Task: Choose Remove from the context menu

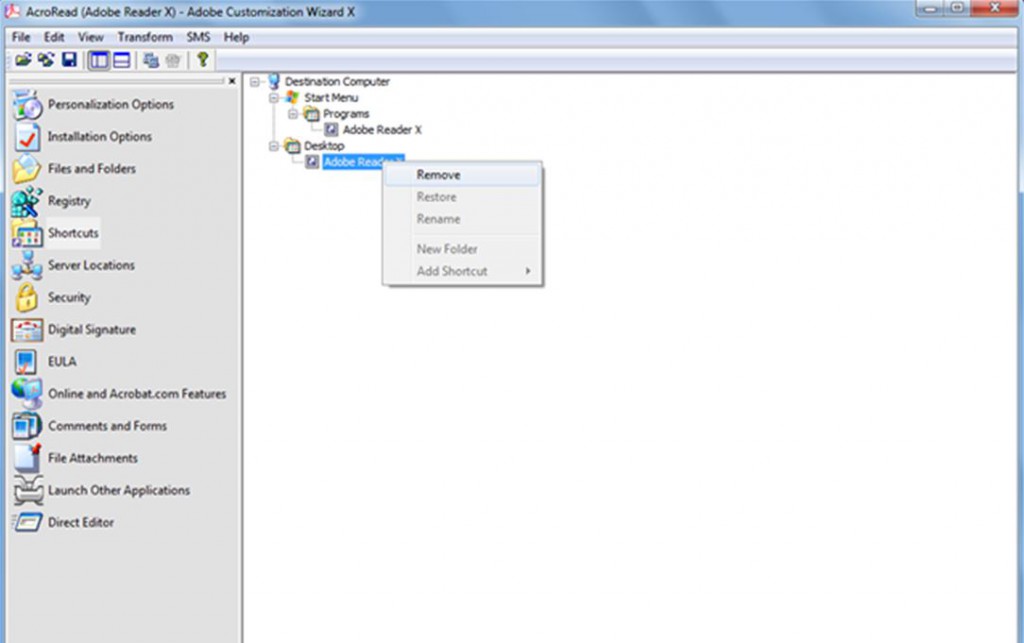Action: pyautogui.click(x=462, y=175)
